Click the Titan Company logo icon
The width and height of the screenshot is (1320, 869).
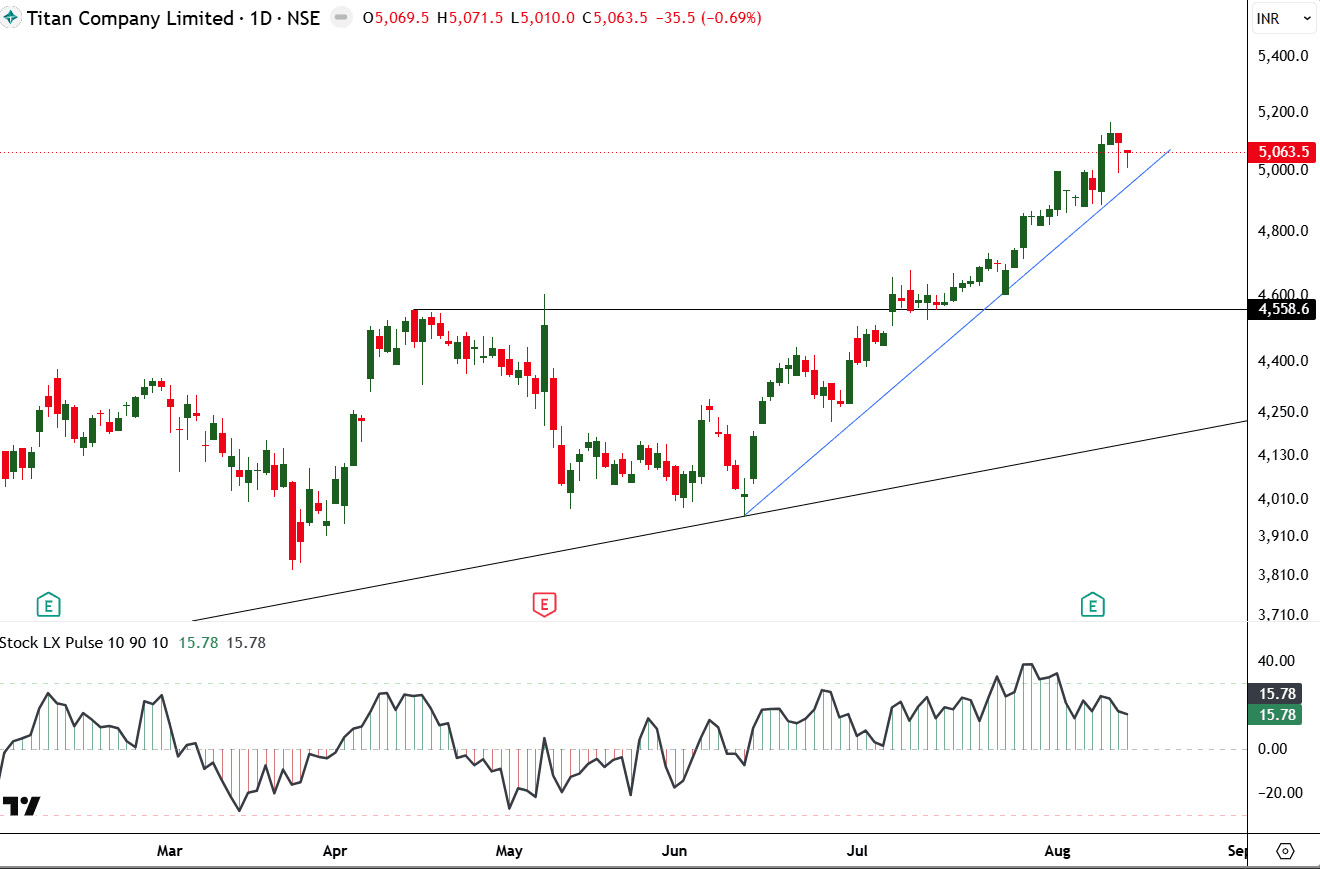coord(11,18)
